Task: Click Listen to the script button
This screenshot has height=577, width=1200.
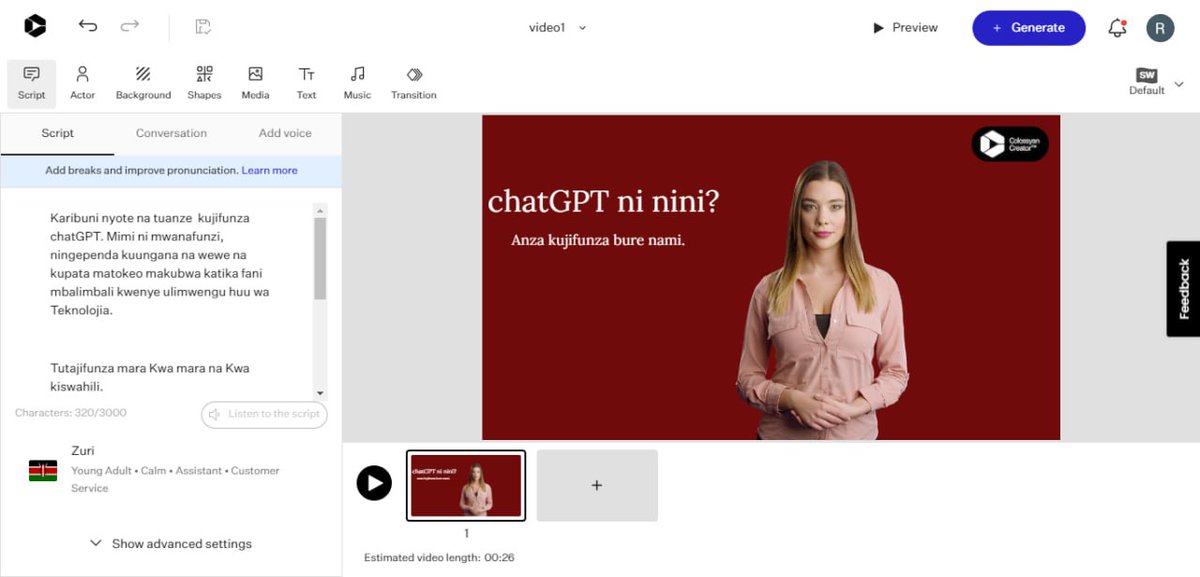Action: [x=264, y=414]
